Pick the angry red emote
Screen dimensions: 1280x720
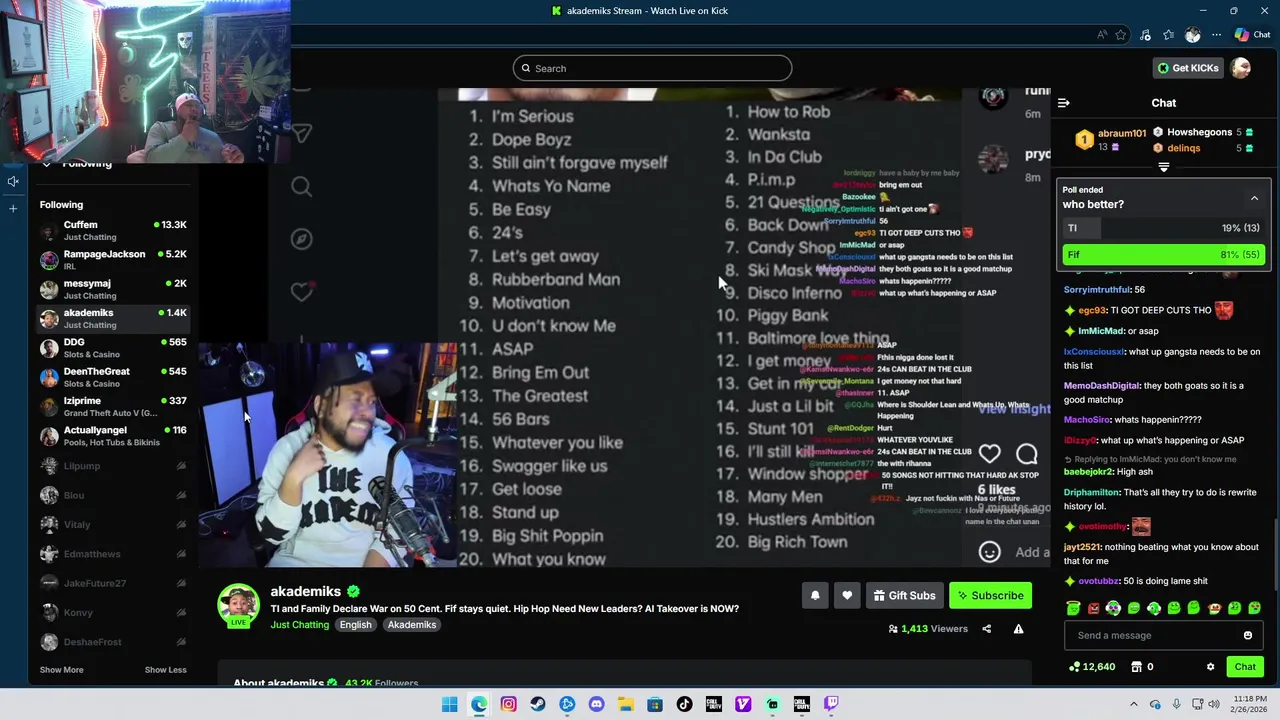point(1093,608)
